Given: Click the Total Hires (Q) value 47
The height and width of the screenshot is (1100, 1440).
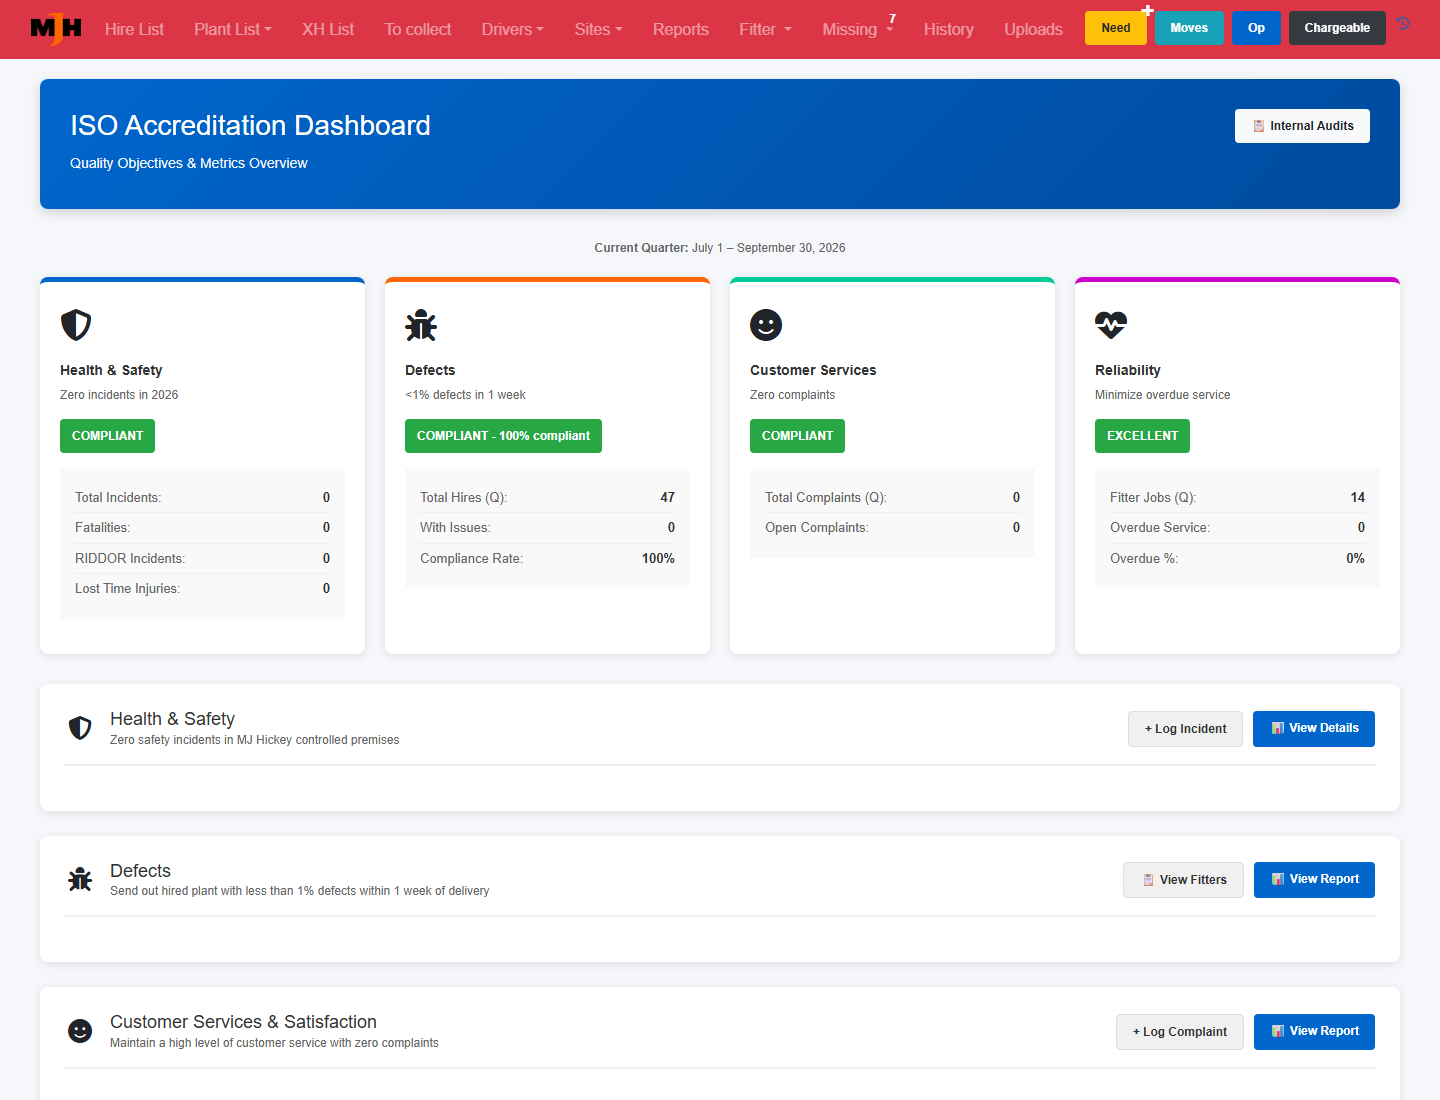Looking at the screenshot, I should 667,498.
